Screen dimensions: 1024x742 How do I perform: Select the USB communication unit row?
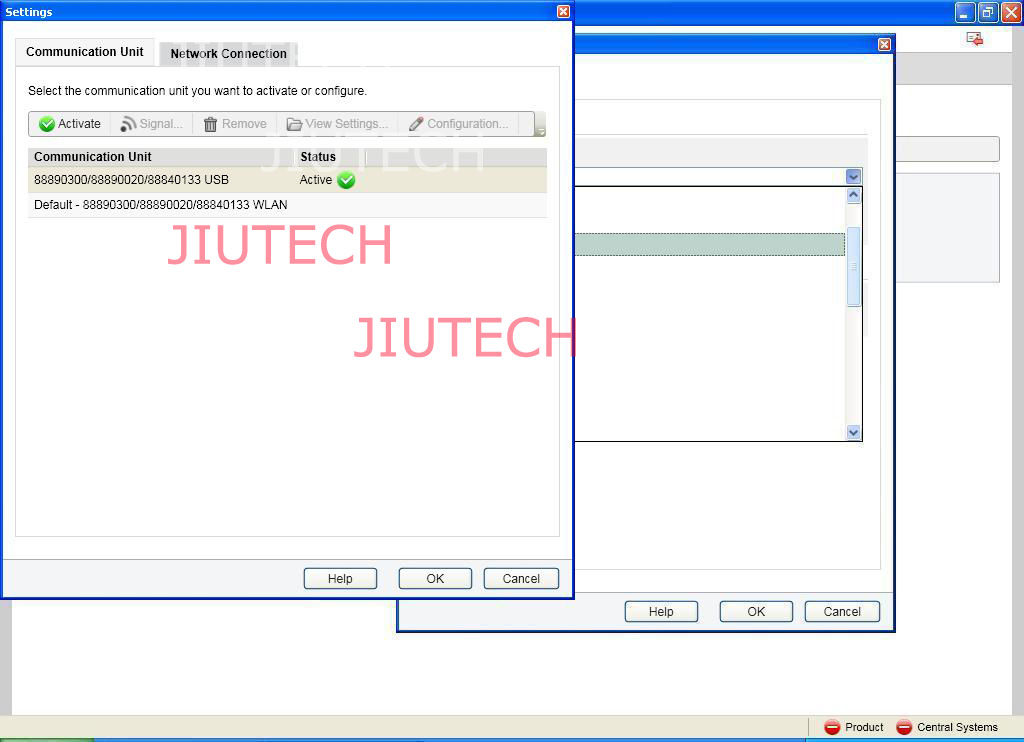[160, 180]
